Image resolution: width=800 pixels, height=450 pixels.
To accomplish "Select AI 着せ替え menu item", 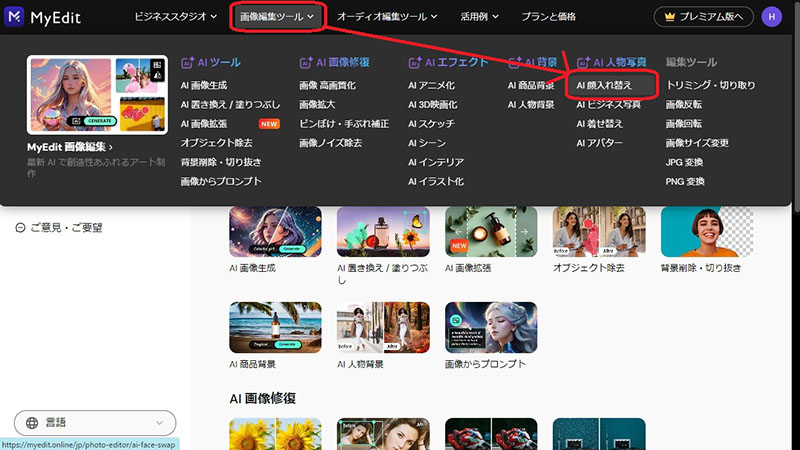I will click(599, 124).
